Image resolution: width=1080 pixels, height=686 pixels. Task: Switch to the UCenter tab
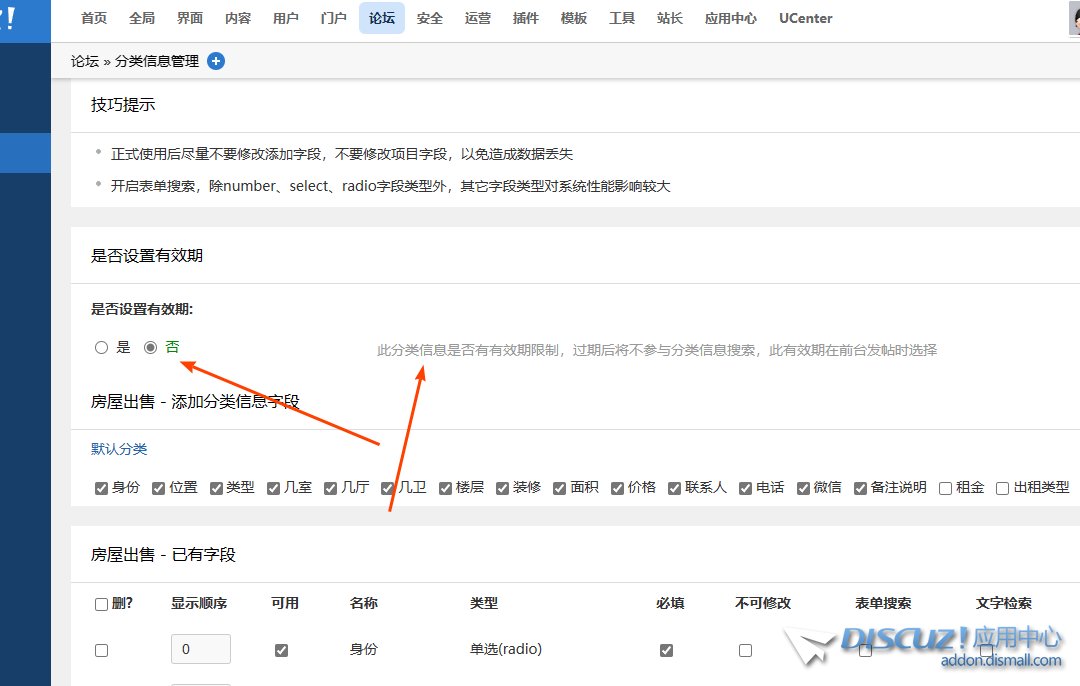[x=805, y=18]
